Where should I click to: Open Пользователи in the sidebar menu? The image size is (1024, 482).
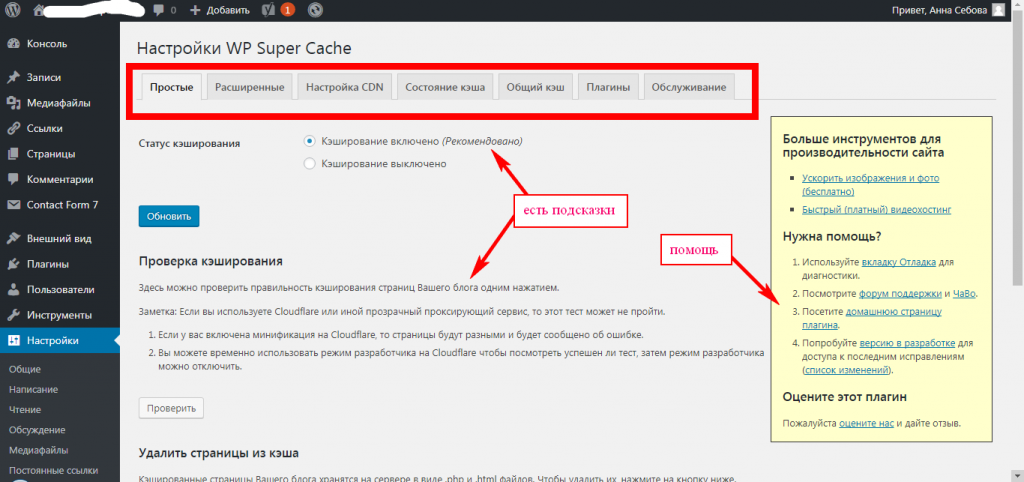click(x=60, y=290)
